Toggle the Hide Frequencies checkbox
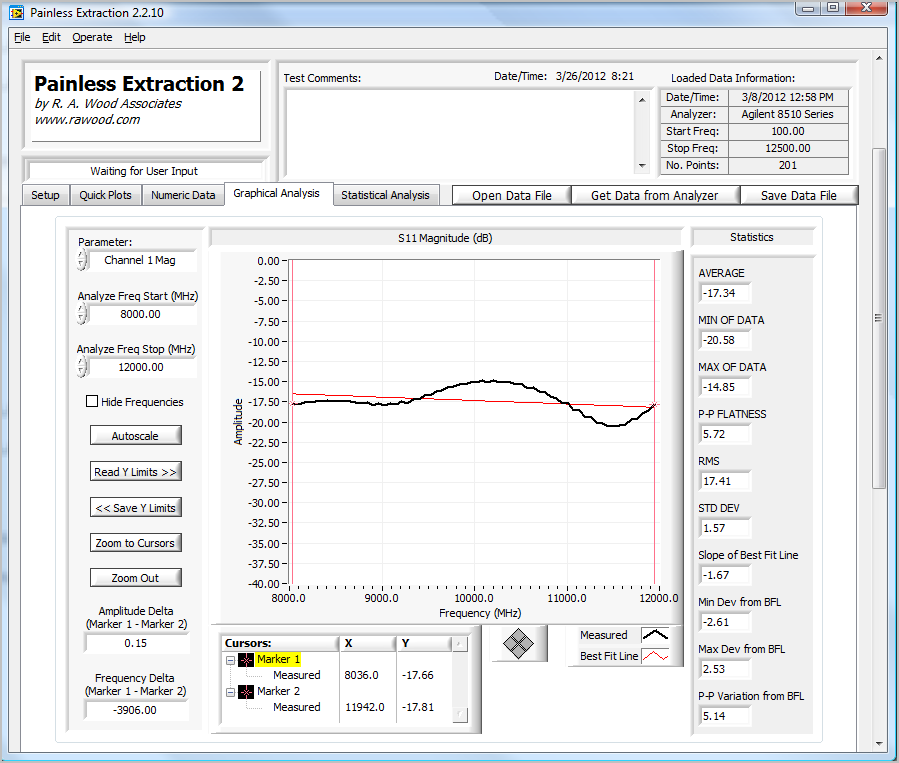899x763 pixels. click(x=92, y=401)
